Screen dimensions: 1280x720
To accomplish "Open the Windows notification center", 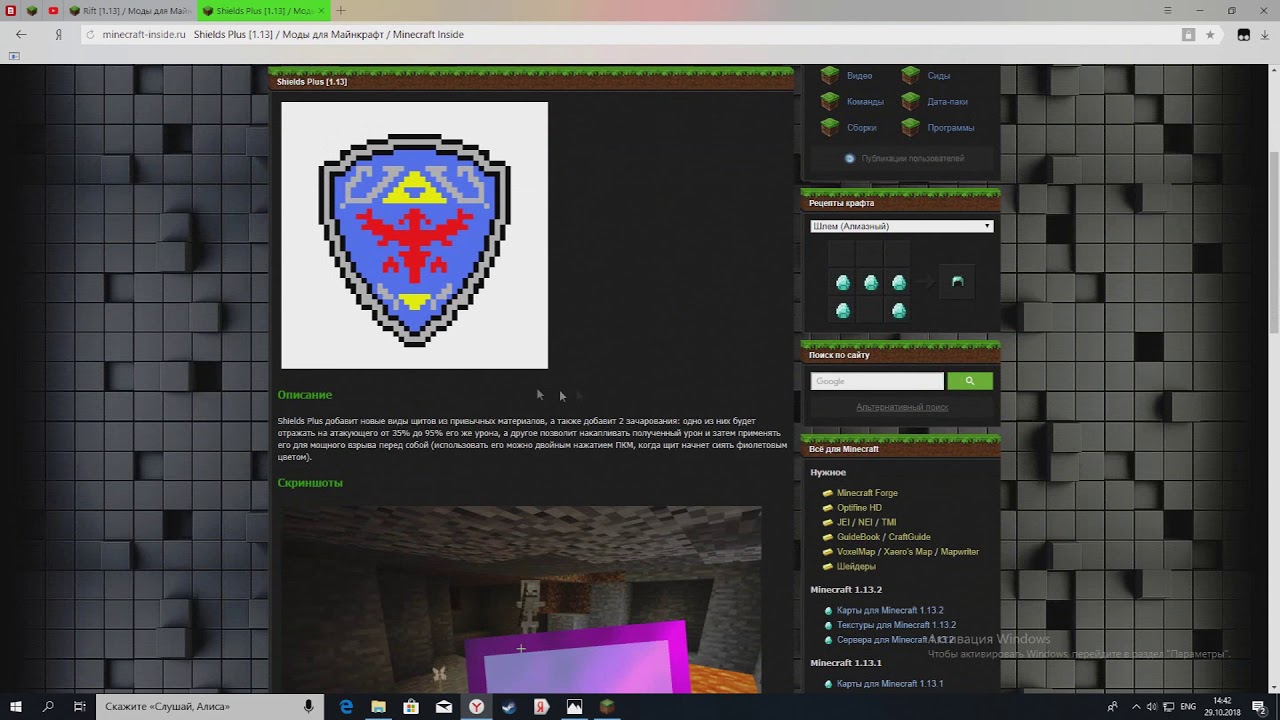I will 1259,707.
